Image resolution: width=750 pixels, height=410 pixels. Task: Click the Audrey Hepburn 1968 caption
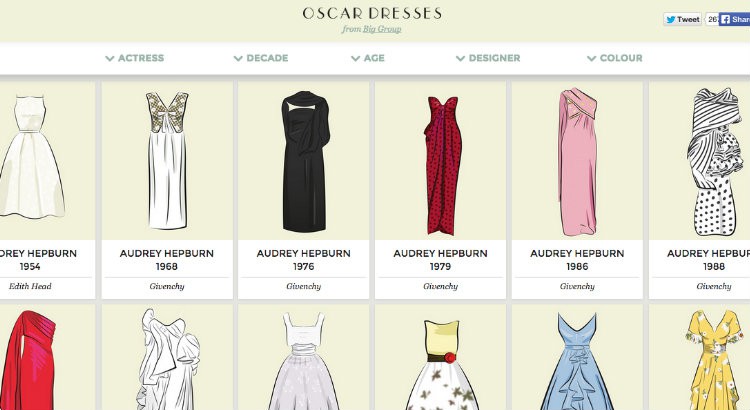click(167, 260)
